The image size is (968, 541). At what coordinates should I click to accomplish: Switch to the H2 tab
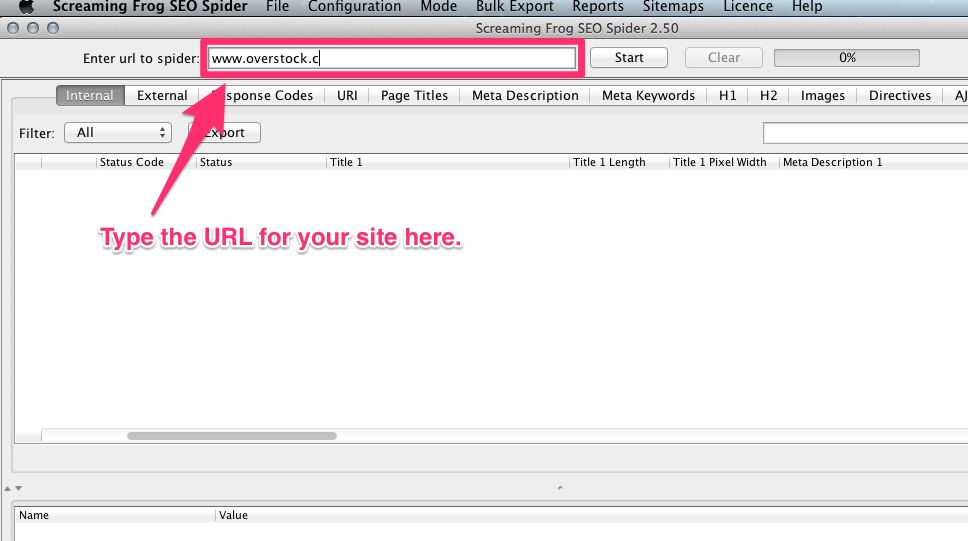tap(768, 95)
